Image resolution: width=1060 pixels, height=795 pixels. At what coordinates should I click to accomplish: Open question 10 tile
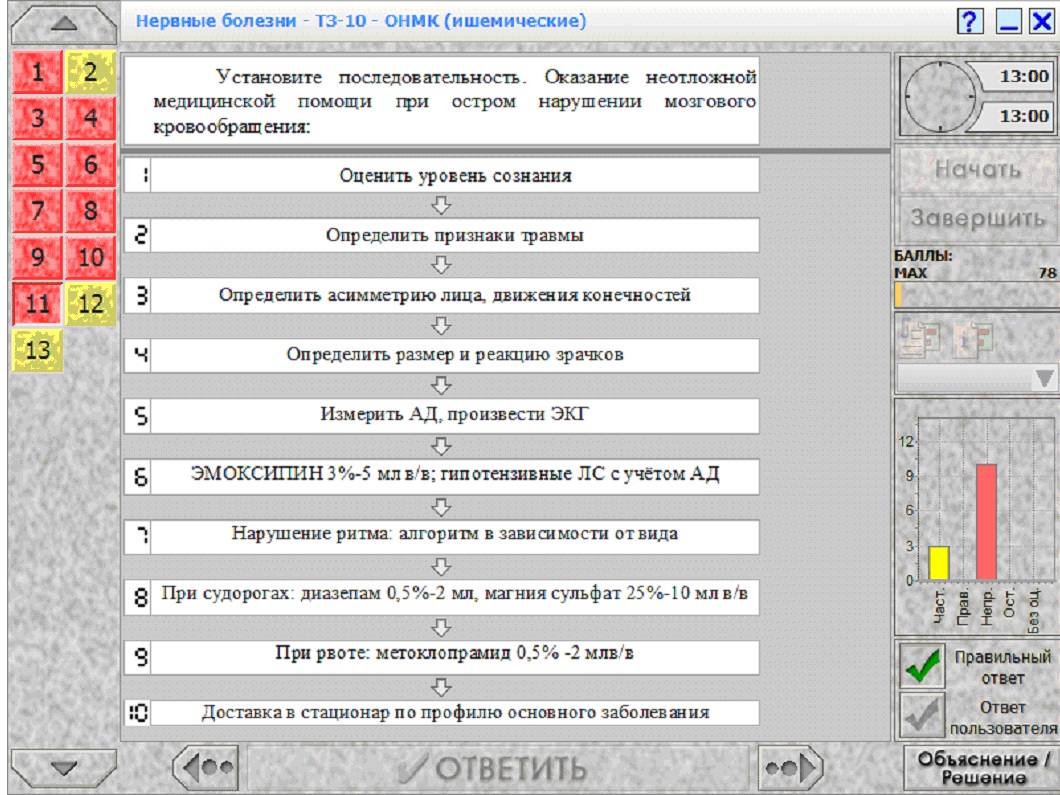(91, 258)
